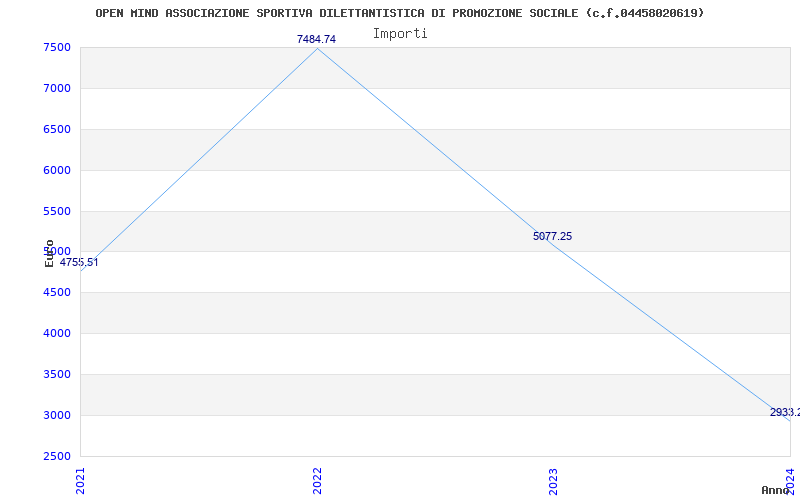This screenshot has width=800, height=500.
Task: Click the Importi chart subtitle
Action: 400,34
